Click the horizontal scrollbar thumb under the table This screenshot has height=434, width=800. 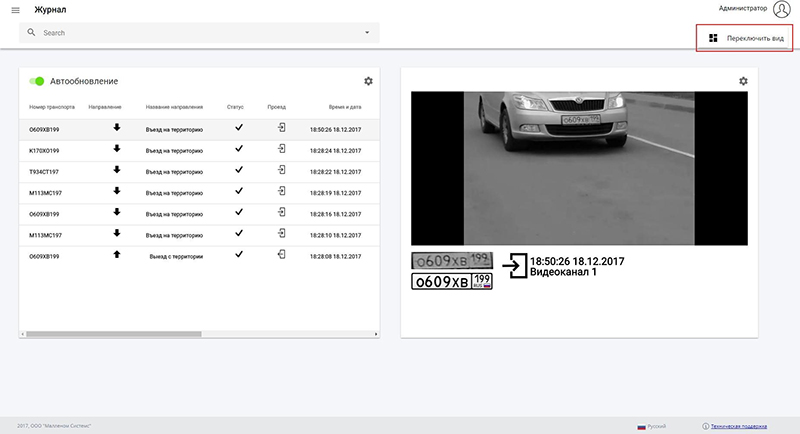[114, 334]
